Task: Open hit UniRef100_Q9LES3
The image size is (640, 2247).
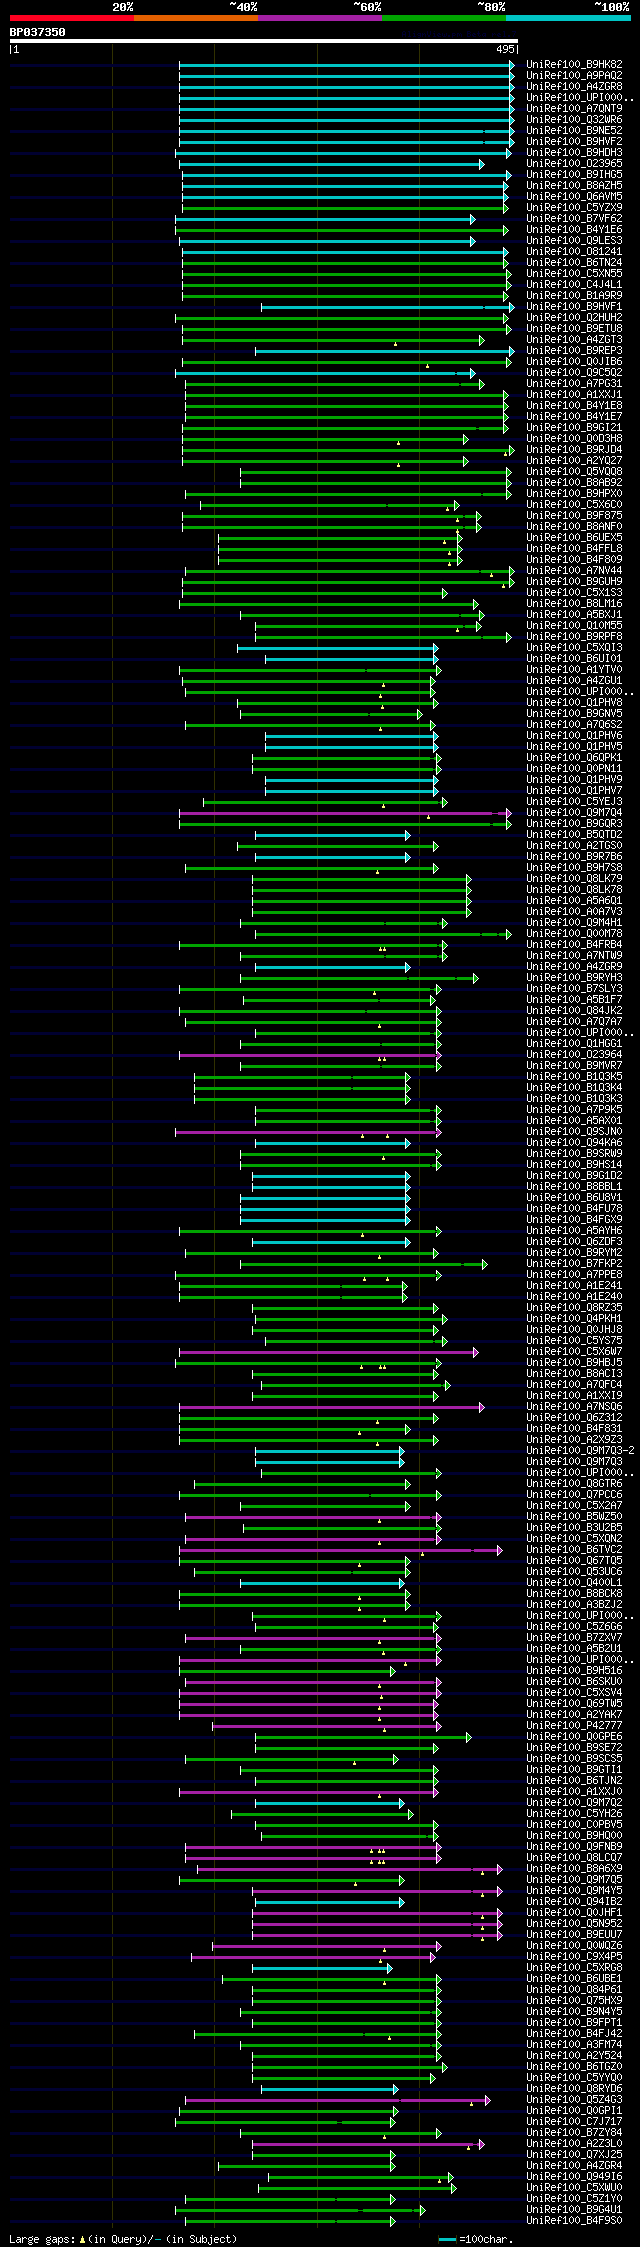Action: tap(574, 240)
